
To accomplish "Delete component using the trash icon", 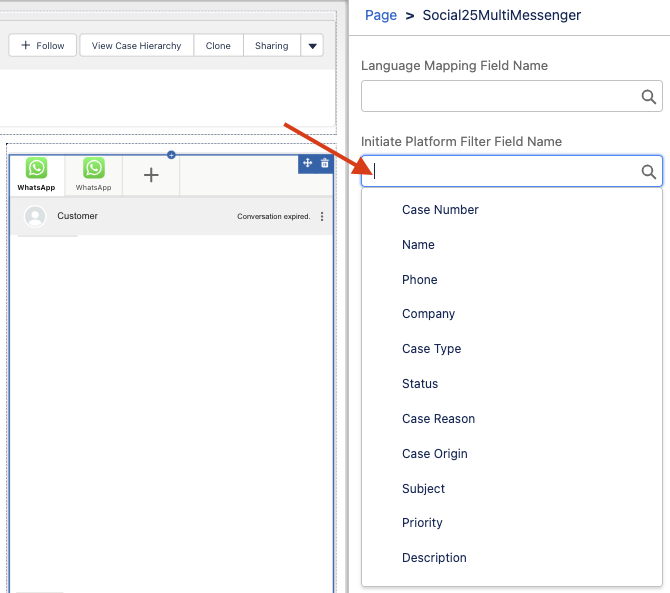I will 324,163.
